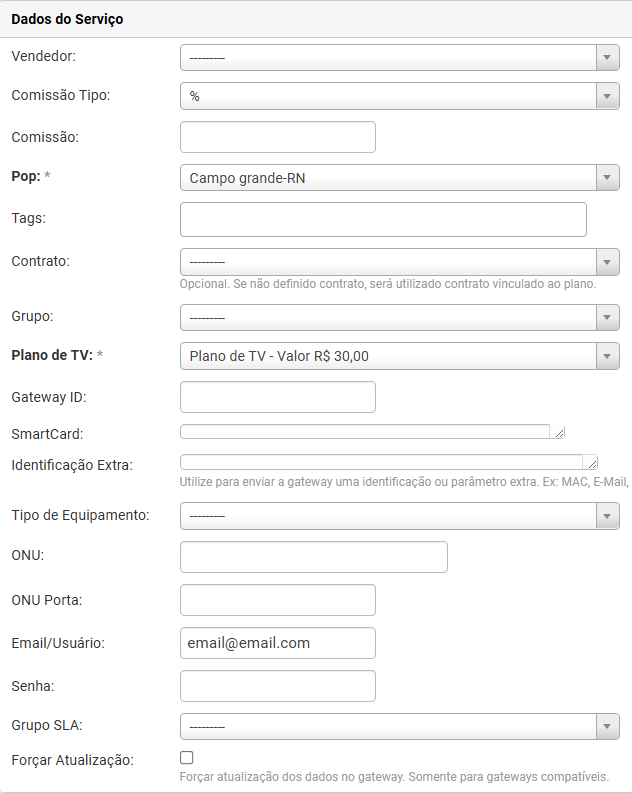Viewport: 632px width, 793px height.
Task: Click the SmartCard resize handle
Action: (560, 433)
